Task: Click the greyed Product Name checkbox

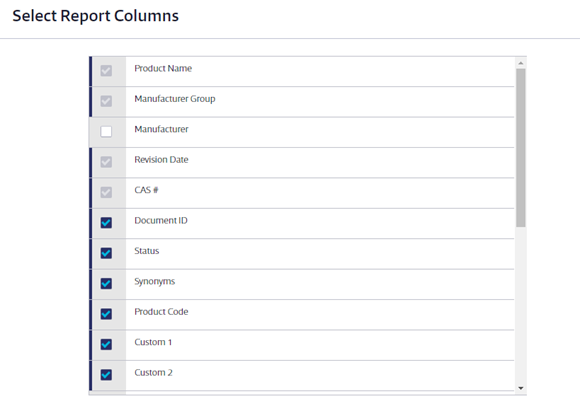Action: pos(106,71)
